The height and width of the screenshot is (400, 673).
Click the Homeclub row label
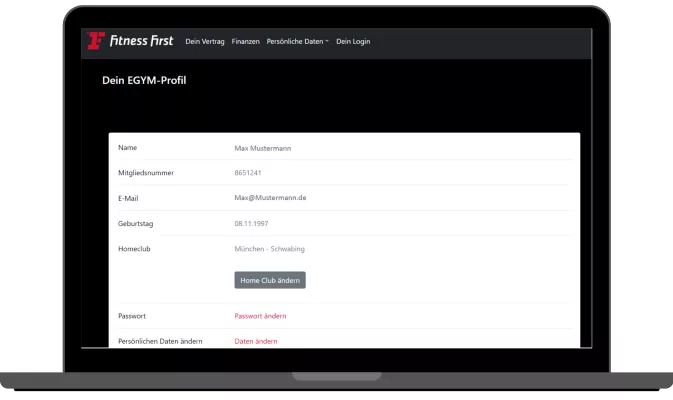click(134, 248)
